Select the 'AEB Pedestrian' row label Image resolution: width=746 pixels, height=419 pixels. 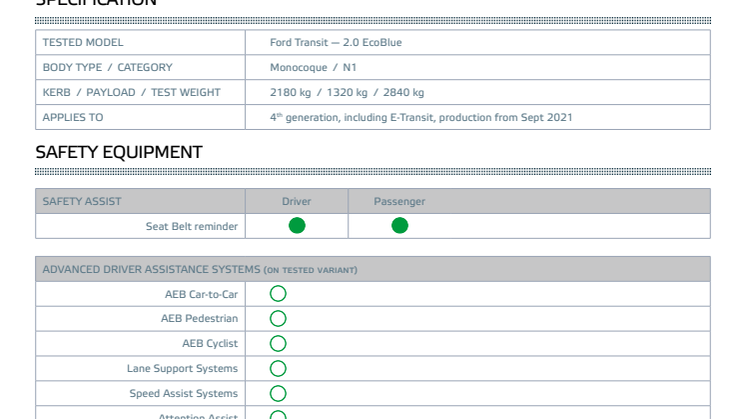pos(199,319)
